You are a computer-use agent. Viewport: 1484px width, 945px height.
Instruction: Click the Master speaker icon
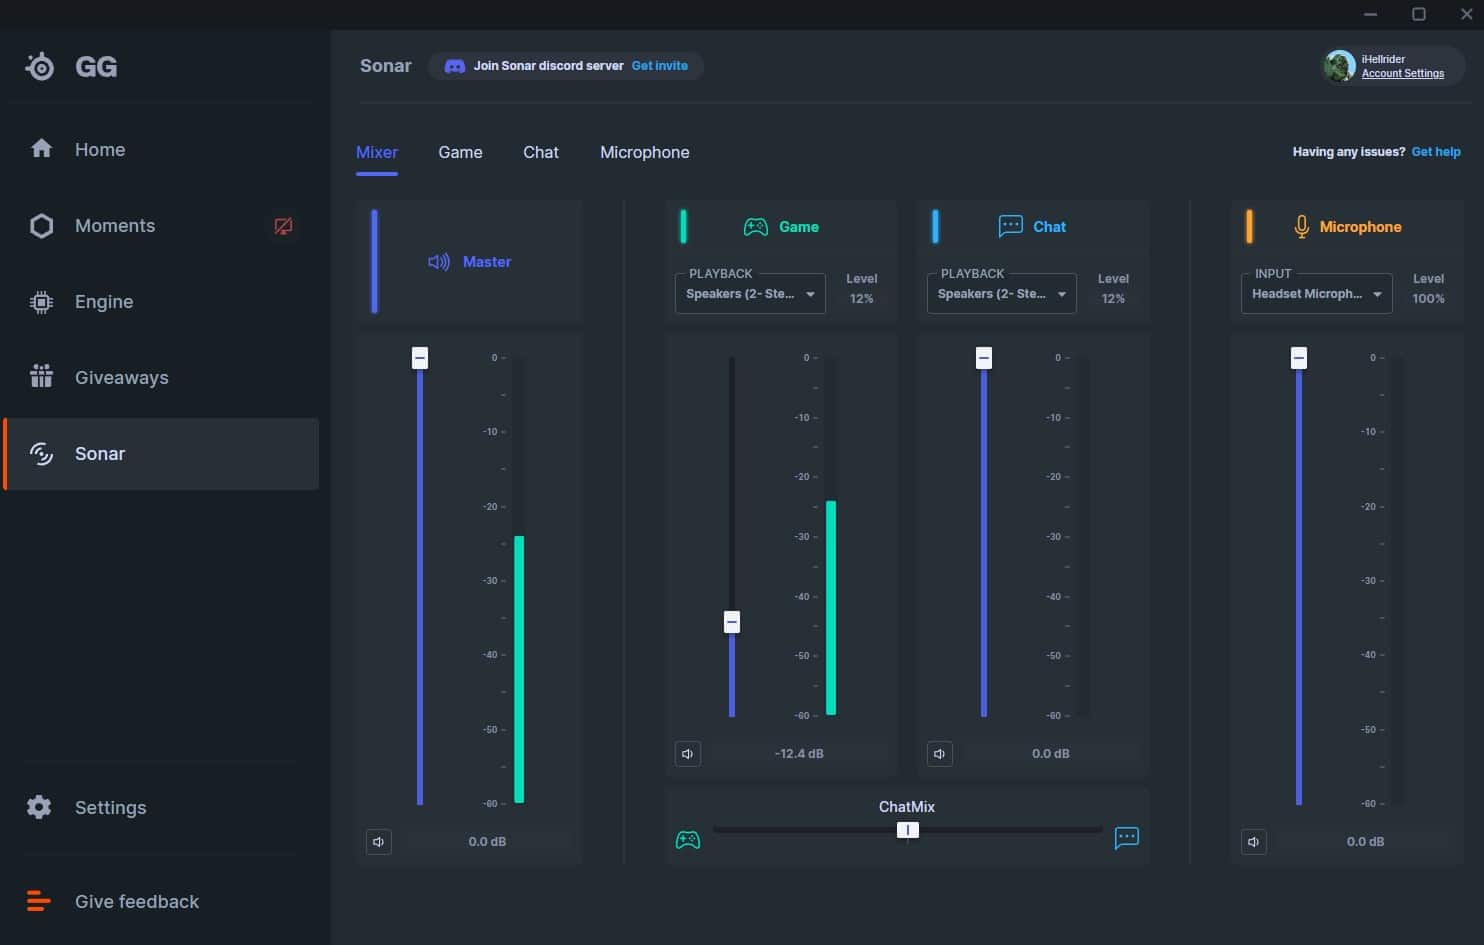[x=439, y=262]
